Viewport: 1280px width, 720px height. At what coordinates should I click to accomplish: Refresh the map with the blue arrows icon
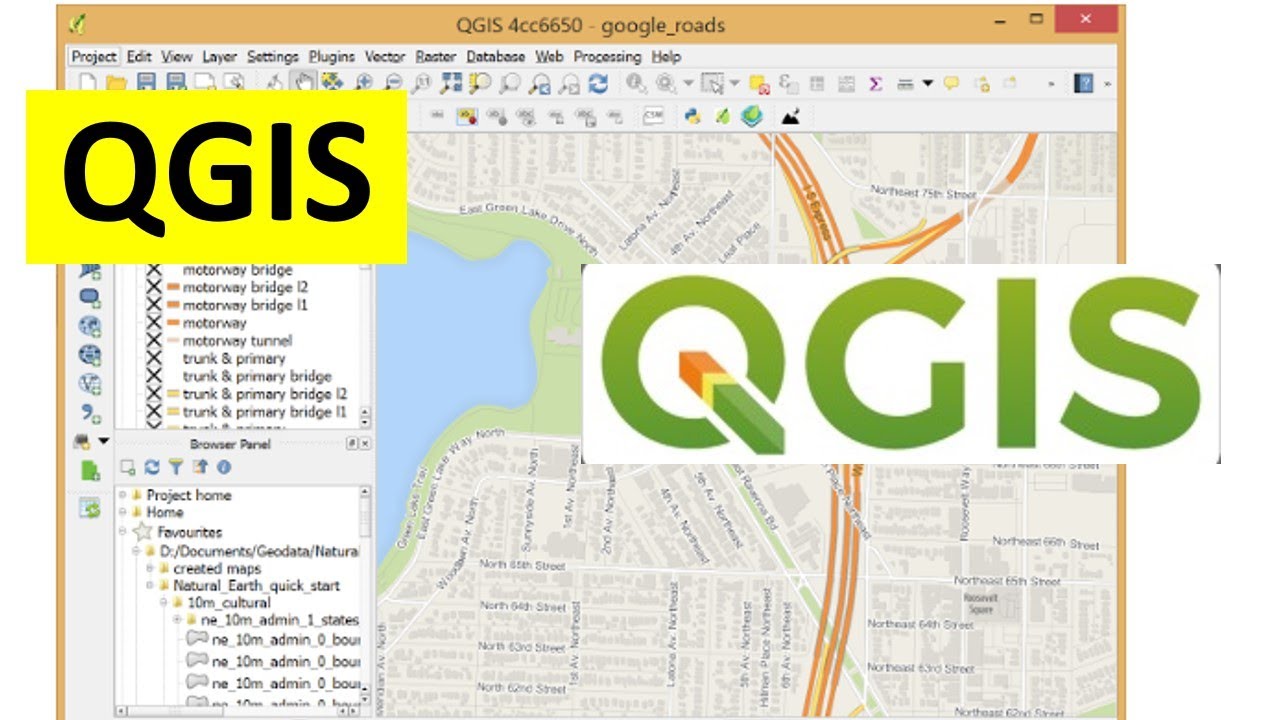598,83
